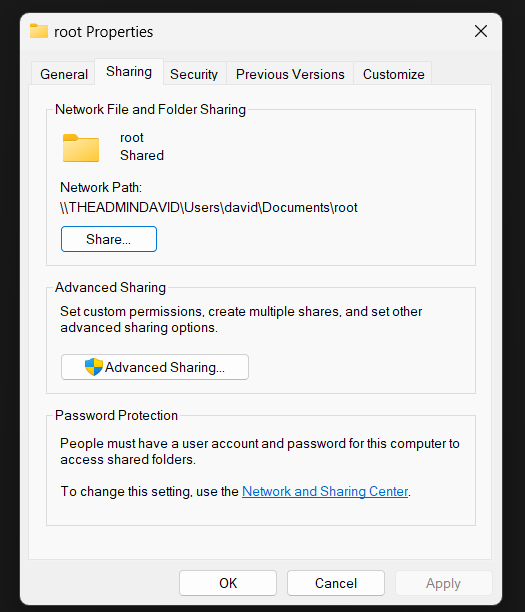Click the 'Shared' status text

coord(142,155)
